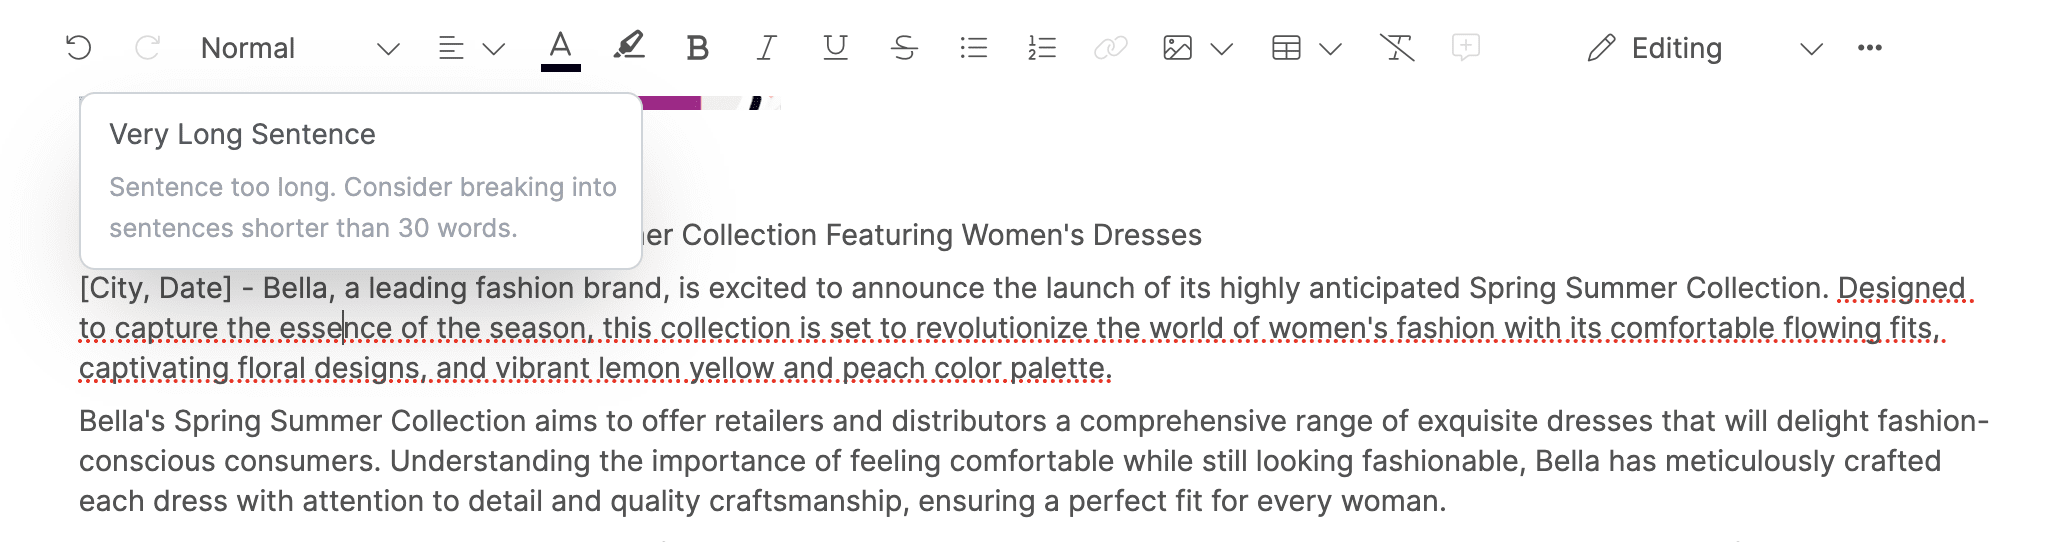Click the paragraph starting 'Bella's Spring Summer Collection'

click(x=1034, y=461)
